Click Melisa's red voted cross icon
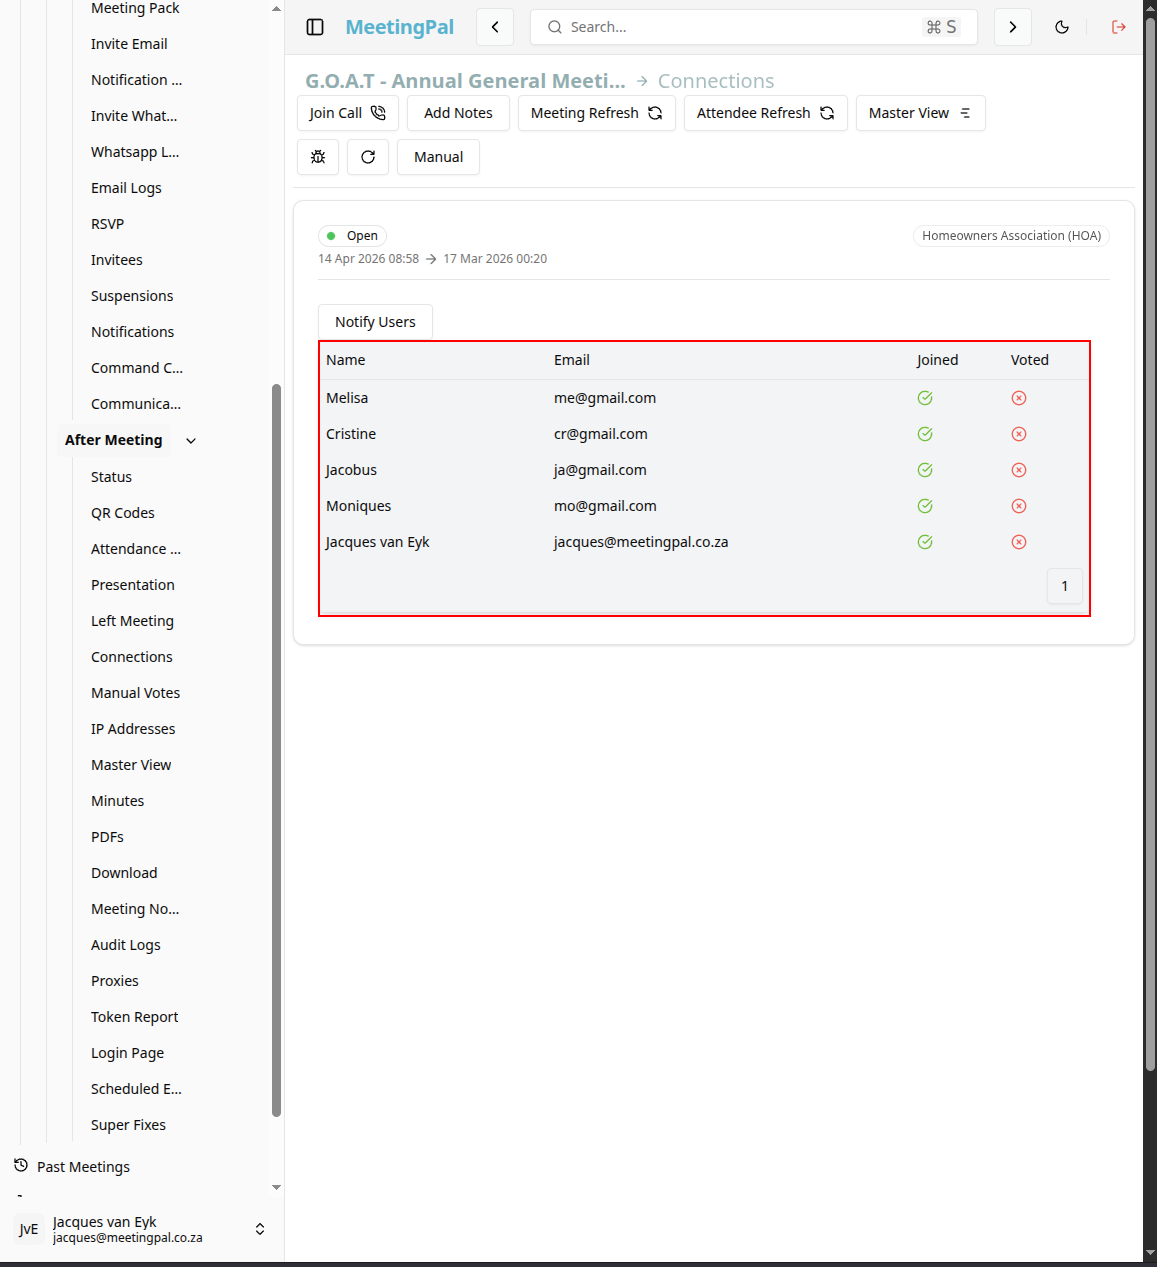The height and width of the screenshot is (1267, 1157). (1019, 398)
